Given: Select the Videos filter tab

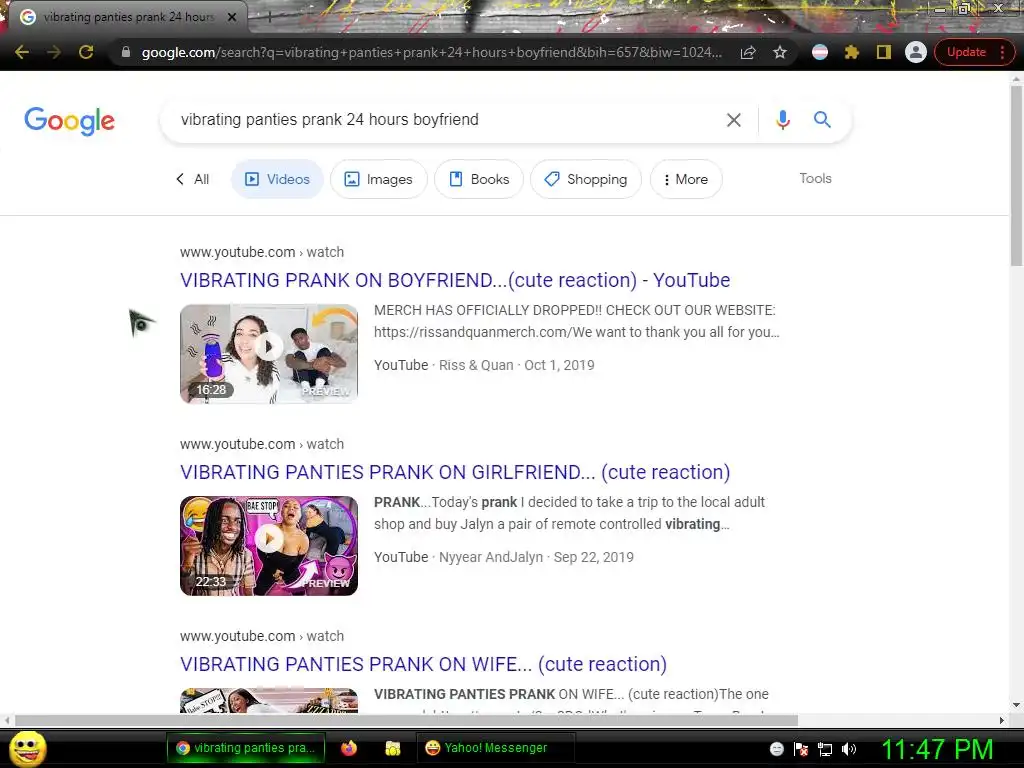Looking at the screenshot, I should point(277,179).
